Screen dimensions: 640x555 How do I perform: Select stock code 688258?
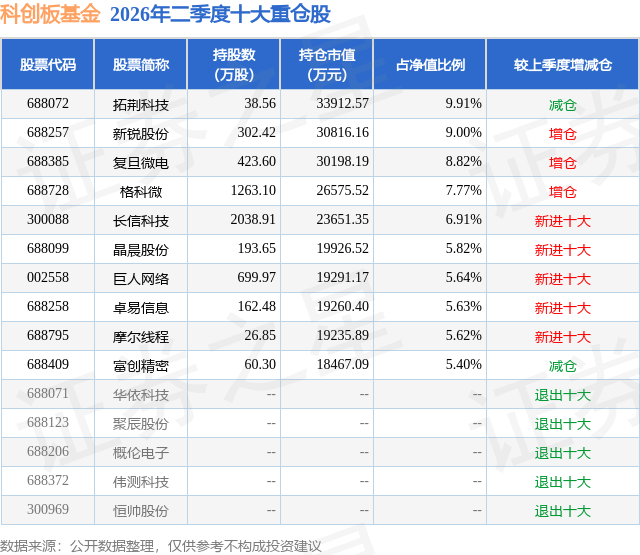(48, 306)
